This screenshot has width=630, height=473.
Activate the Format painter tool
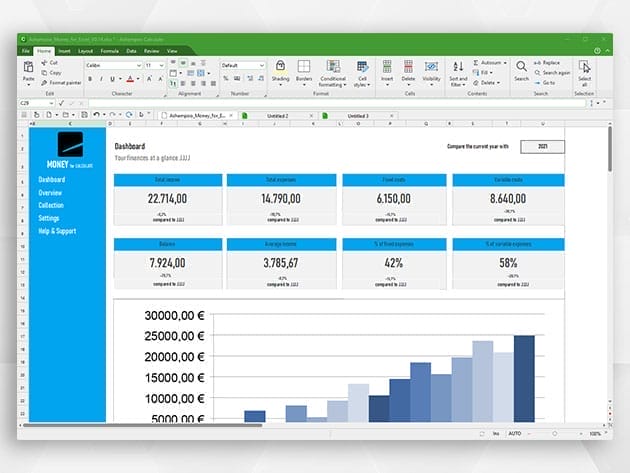click(x=43, y=83)
